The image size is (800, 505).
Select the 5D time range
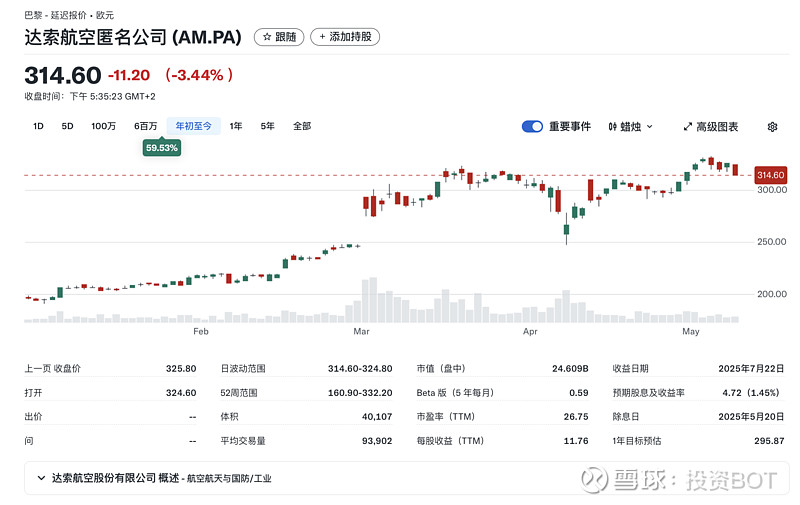coord(67,126)
